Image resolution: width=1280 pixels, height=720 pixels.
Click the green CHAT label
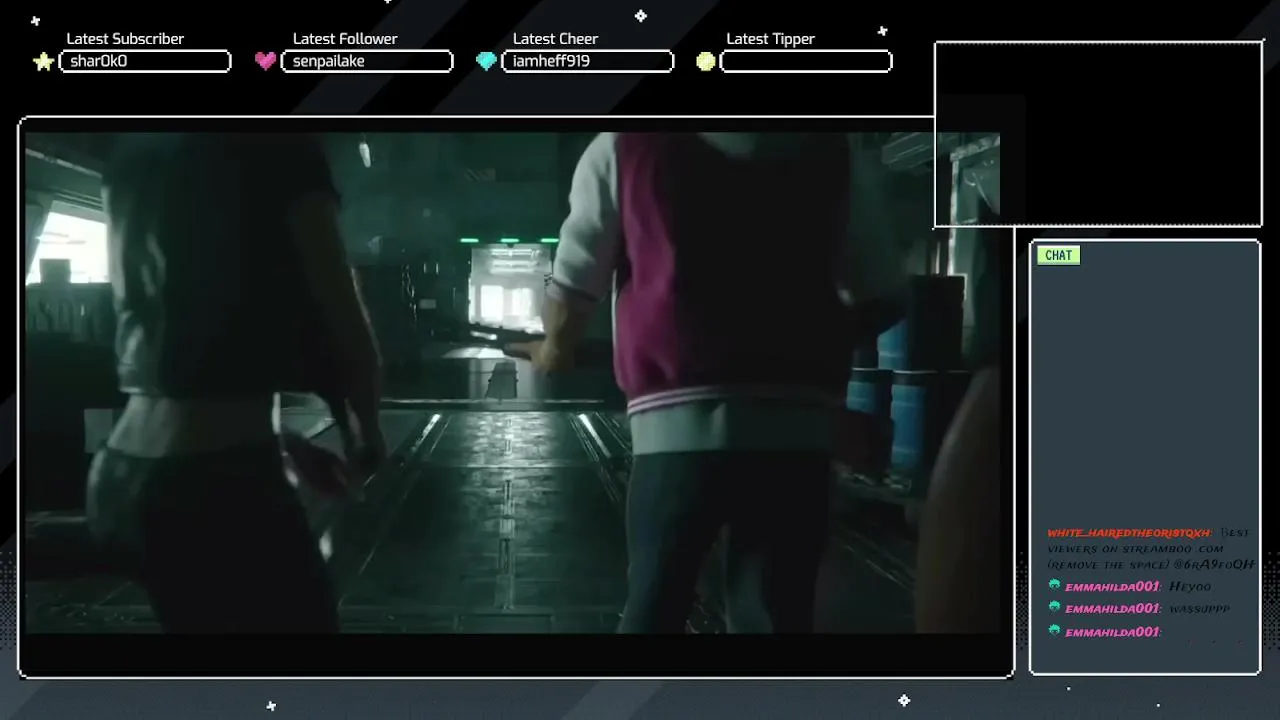coord(1058,255)
